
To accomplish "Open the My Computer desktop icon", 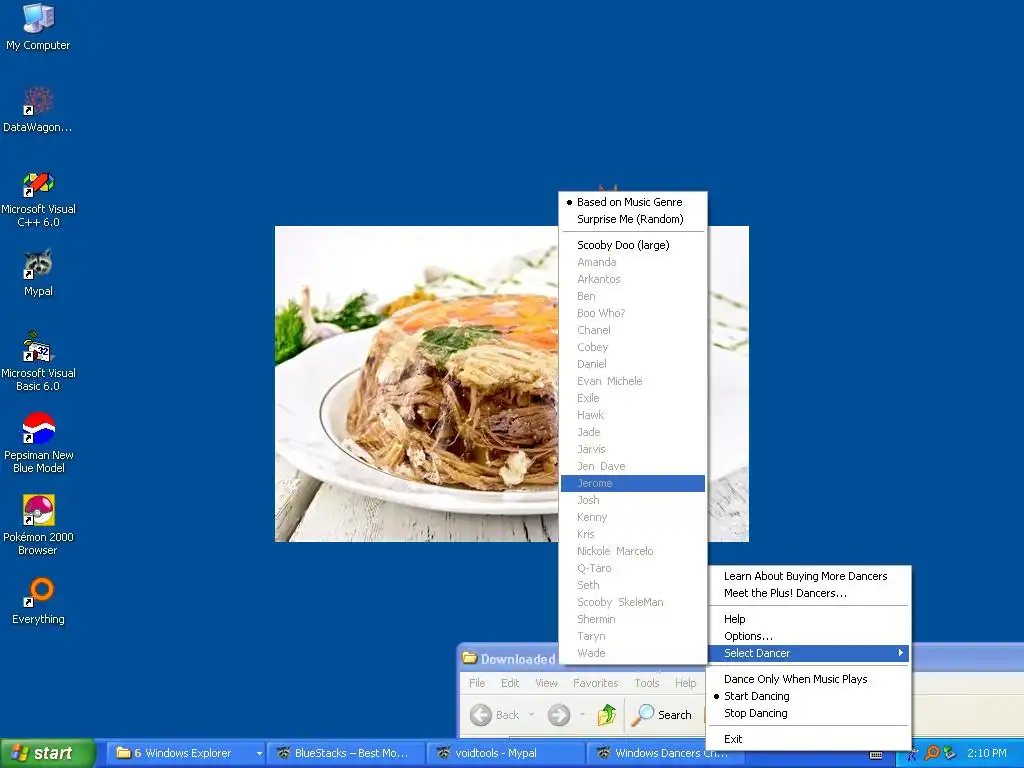I will tap(38, 26).
